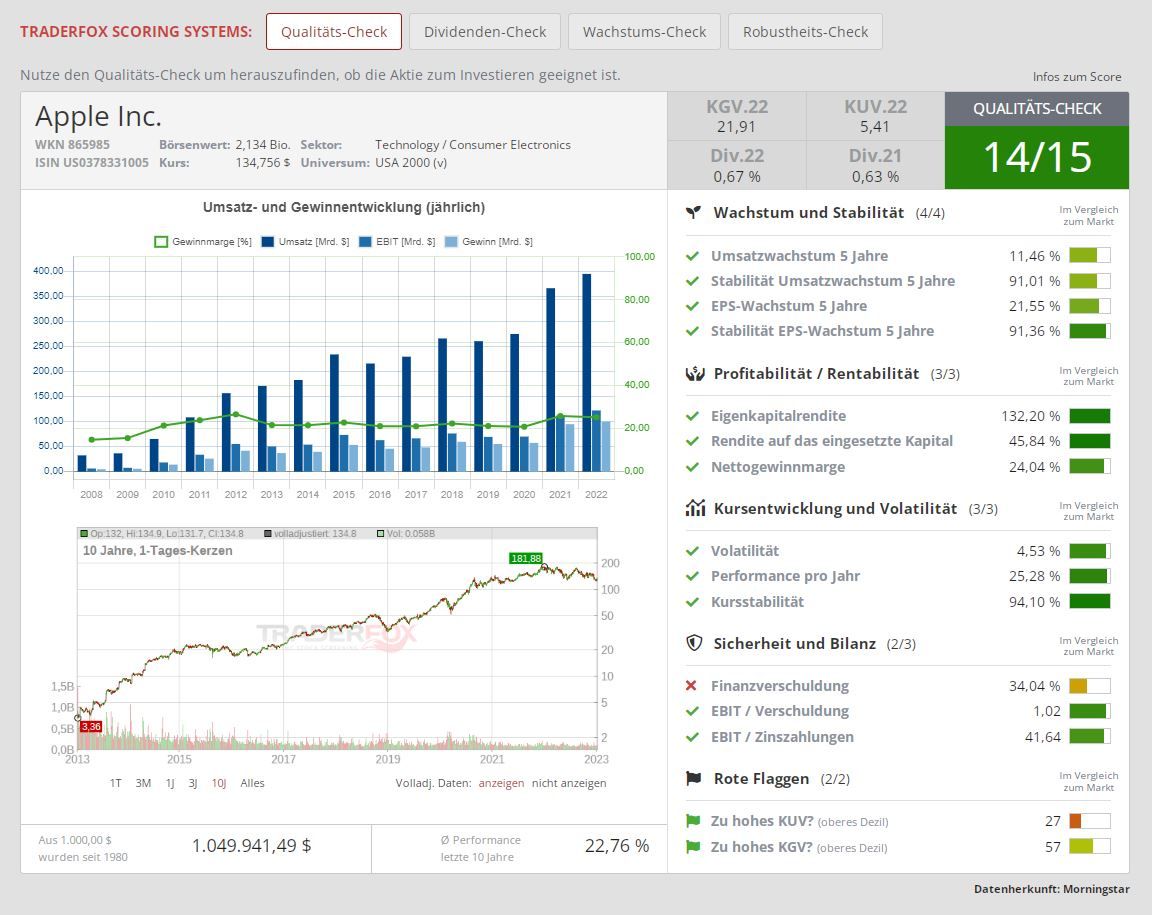Click the checkmark beside EBIT / Zinszahlungen
The height and width of the screenshot is (915, 1152).
691,736
